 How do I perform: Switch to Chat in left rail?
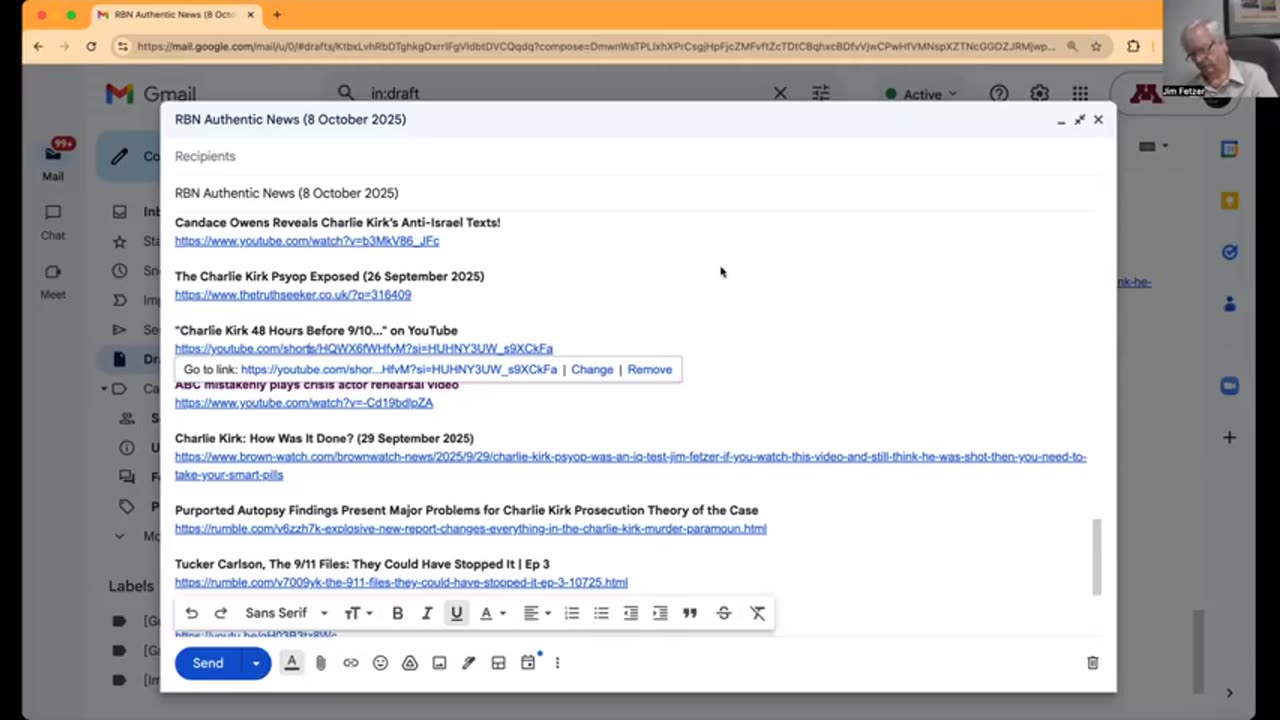53,222
